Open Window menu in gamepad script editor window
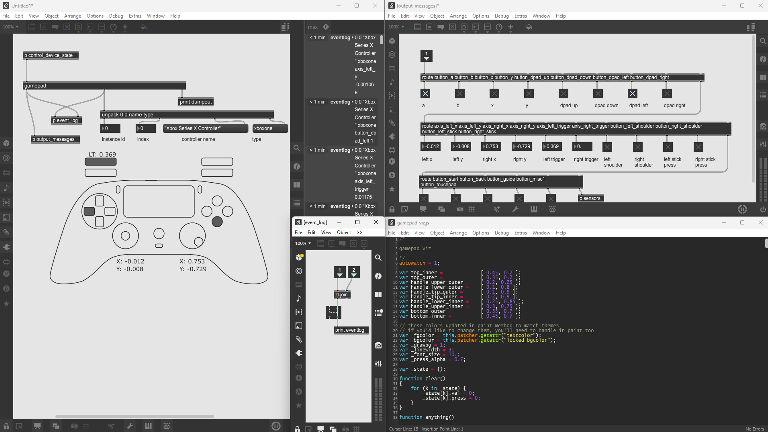 click(541, 233)
